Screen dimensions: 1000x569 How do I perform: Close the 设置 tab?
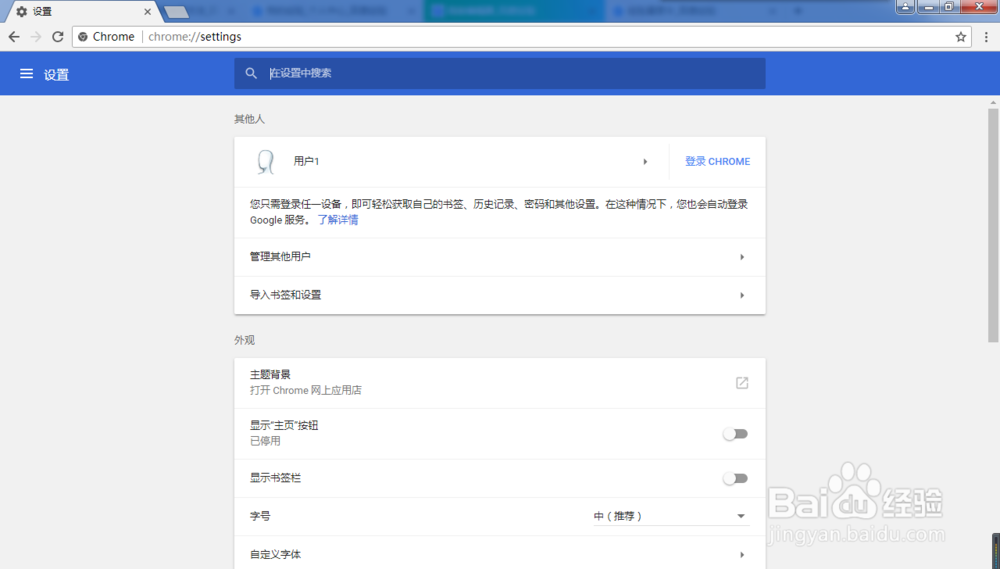coord(147,11)
